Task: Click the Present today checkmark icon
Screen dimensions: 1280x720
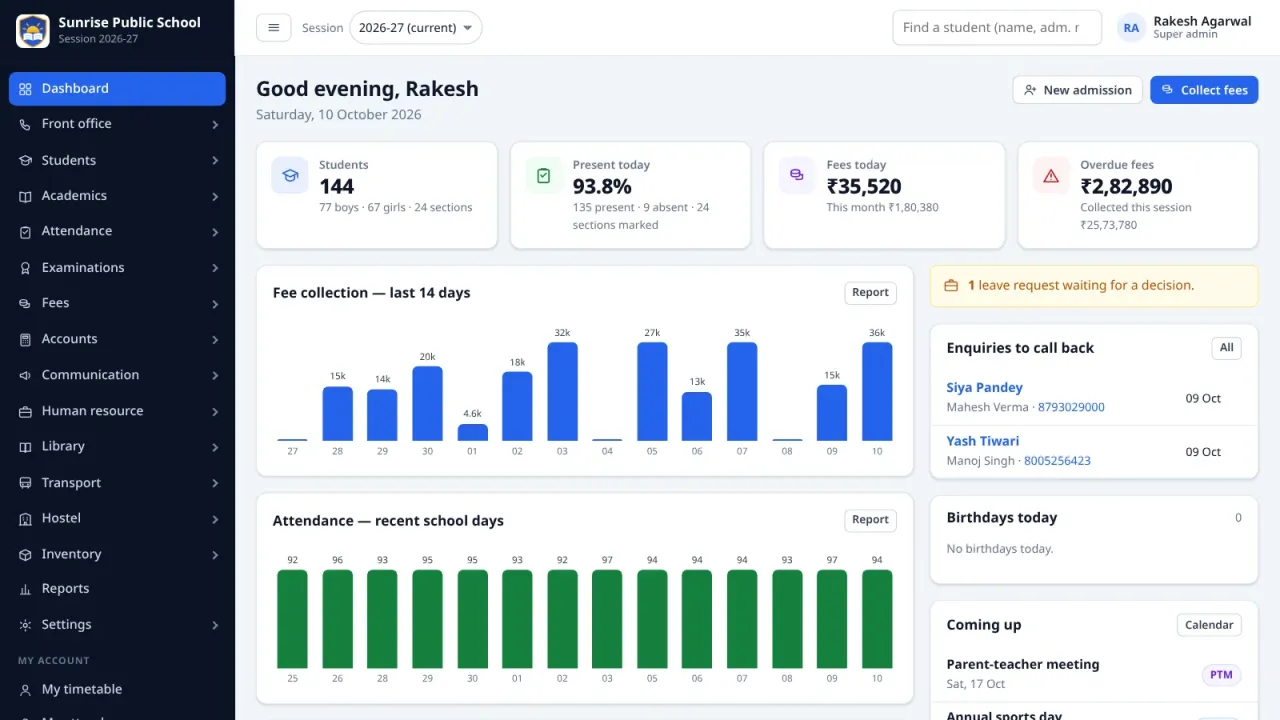Action: pos(543,176)
